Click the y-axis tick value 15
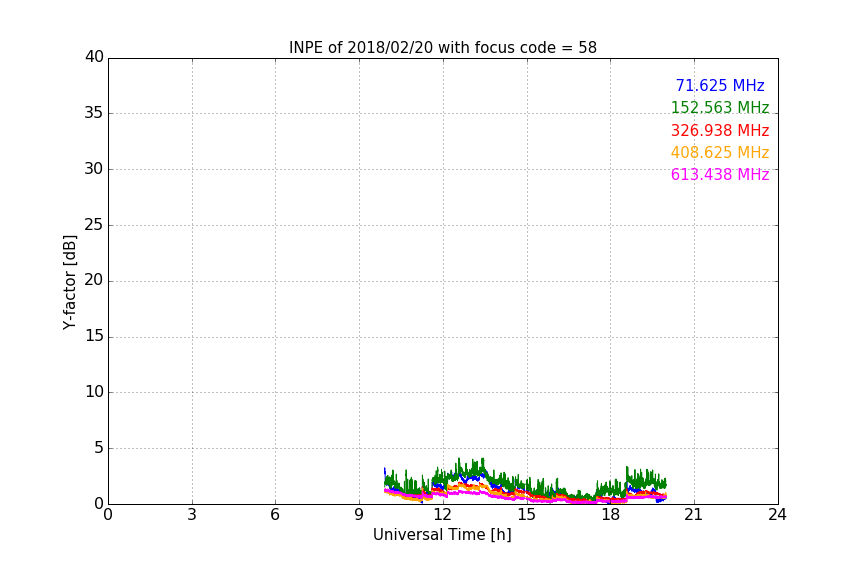Viewport: 864px width, 576px height. pos(94,336)
